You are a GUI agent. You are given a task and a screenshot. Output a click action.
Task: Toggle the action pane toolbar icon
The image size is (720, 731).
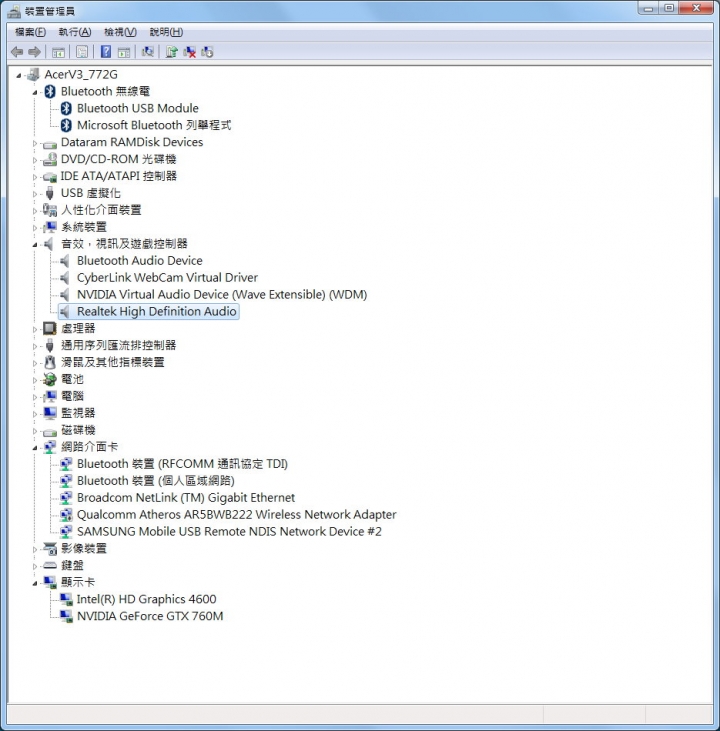click(124, 52)
